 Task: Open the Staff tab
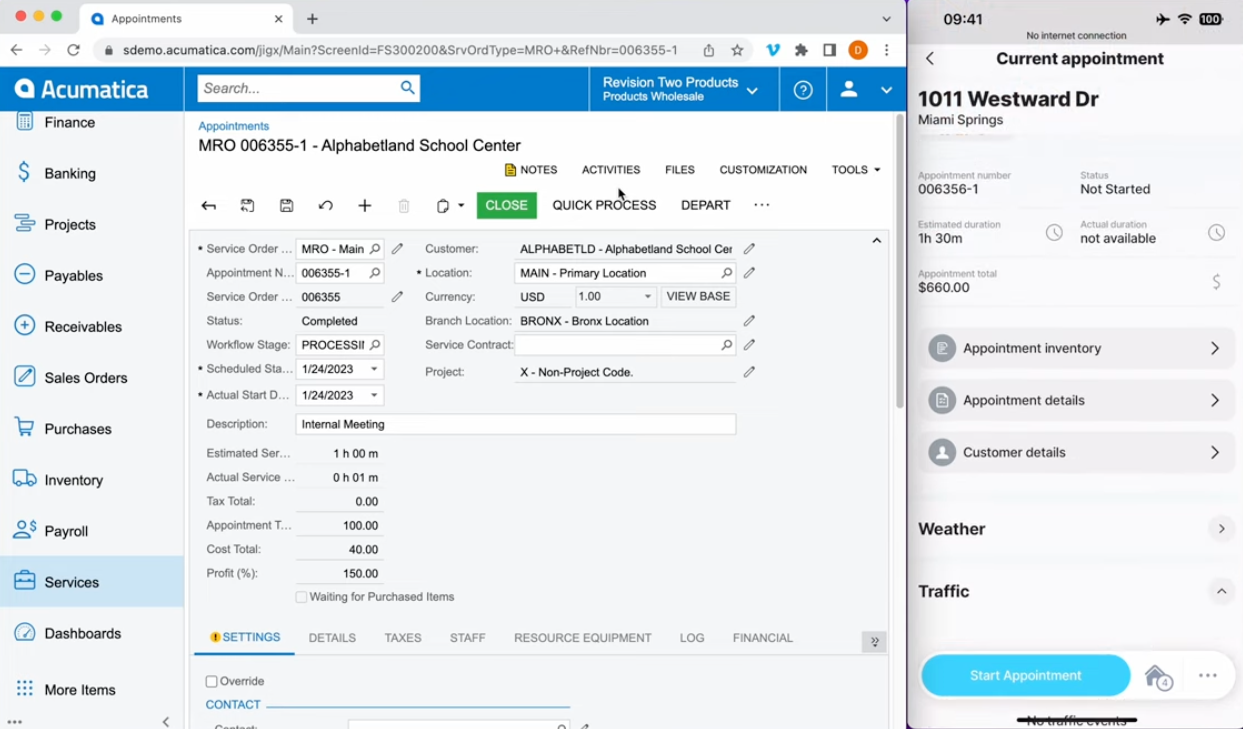click(467, 638)
